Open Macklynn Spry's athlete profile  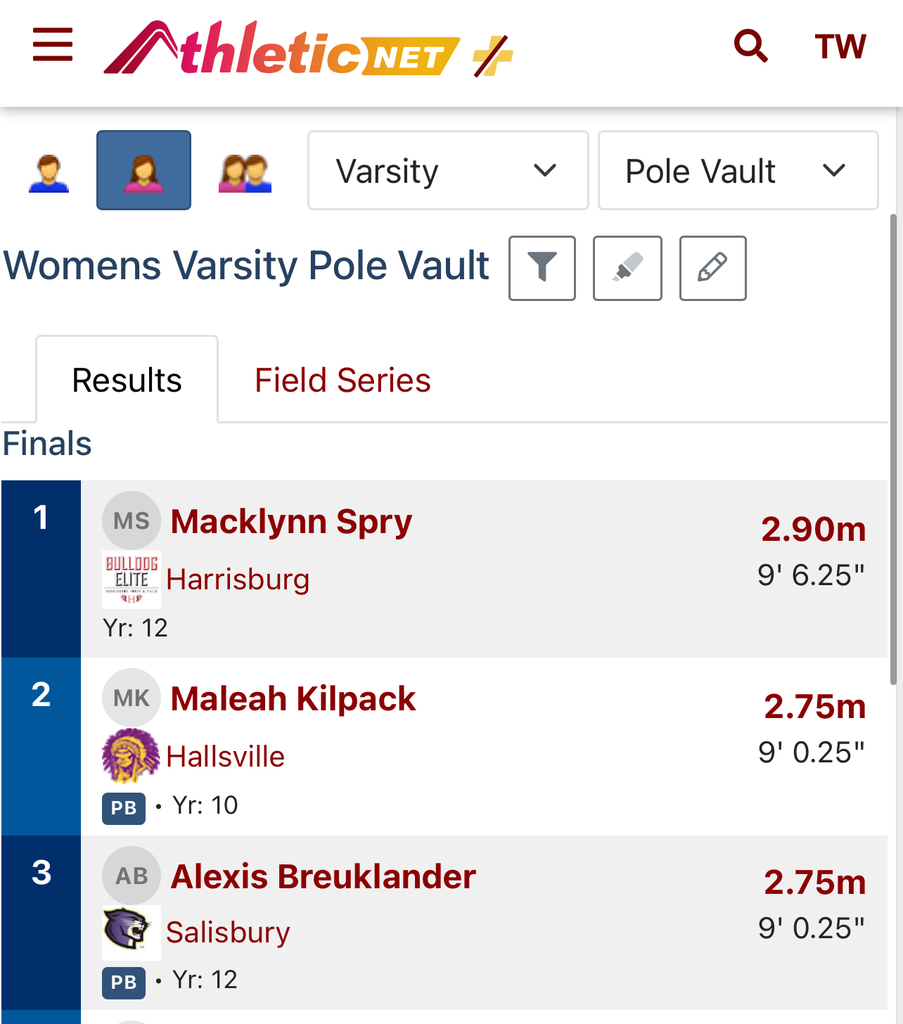pos(291,522)
